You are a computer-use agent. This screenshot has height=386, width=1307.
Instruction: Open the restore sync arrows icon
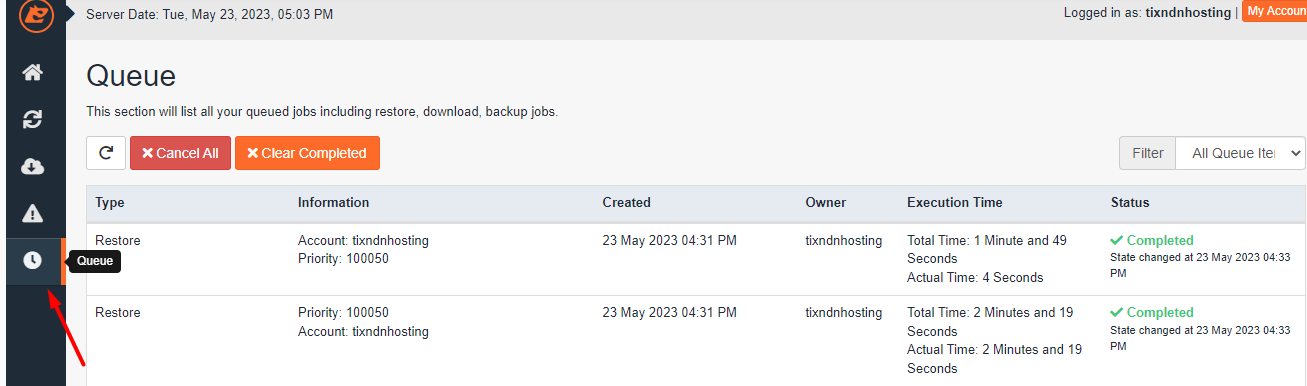[x=33, y=119]
